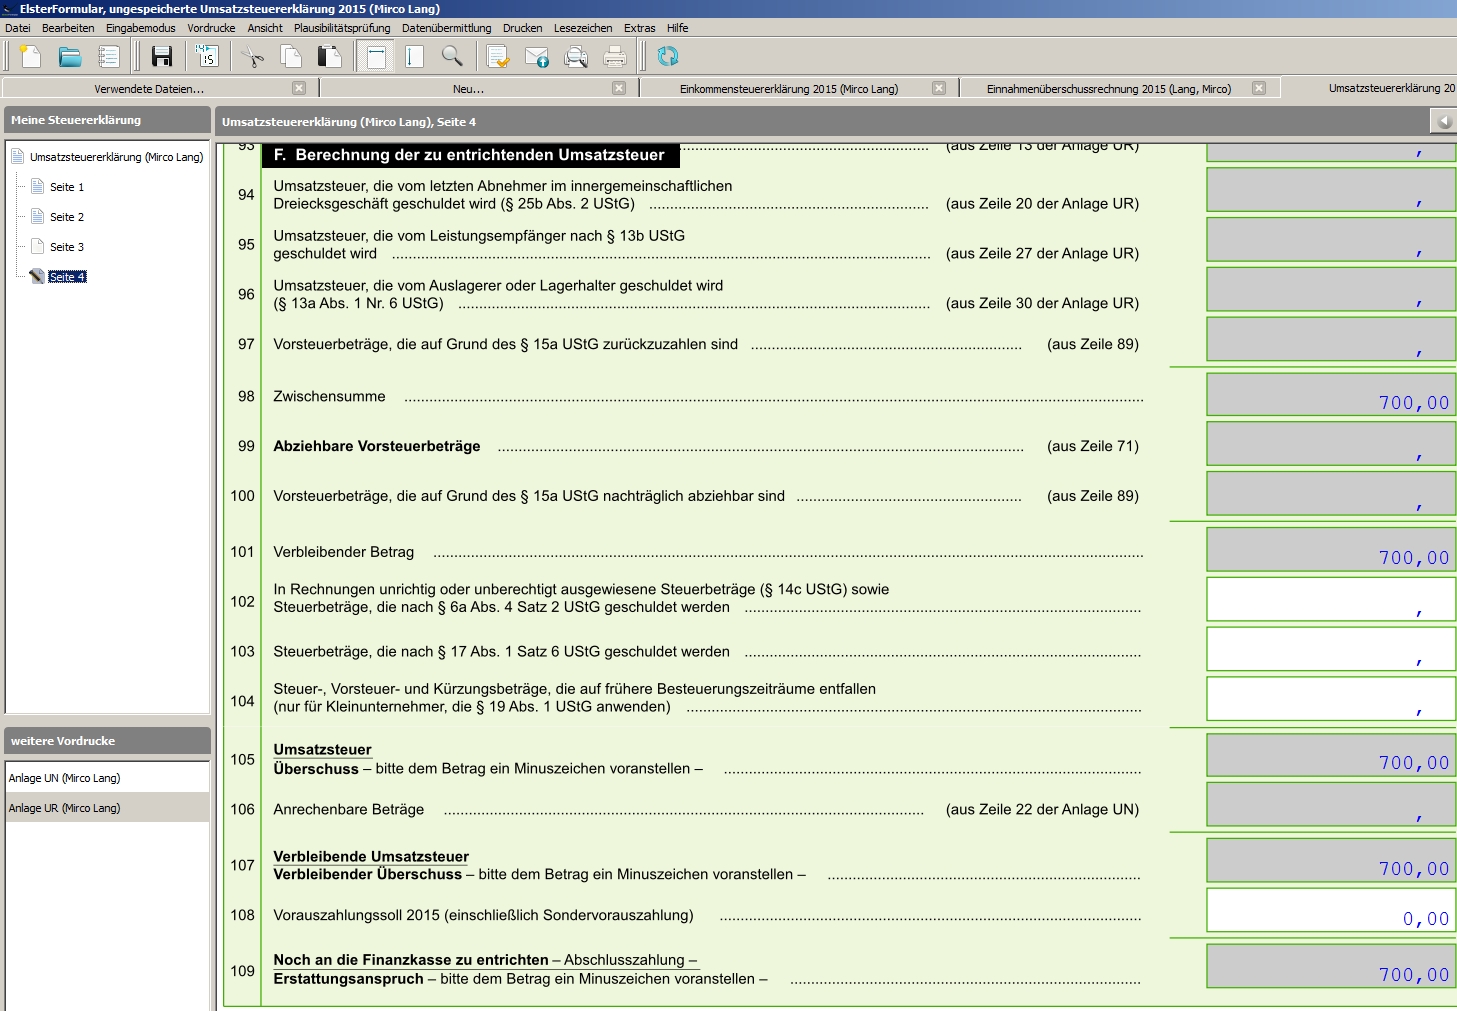Switch to Einnahmenüberschussrechnung 2015 tab
Image resolution: width=1457 pixels, height=1011 pixels.
1109,89
